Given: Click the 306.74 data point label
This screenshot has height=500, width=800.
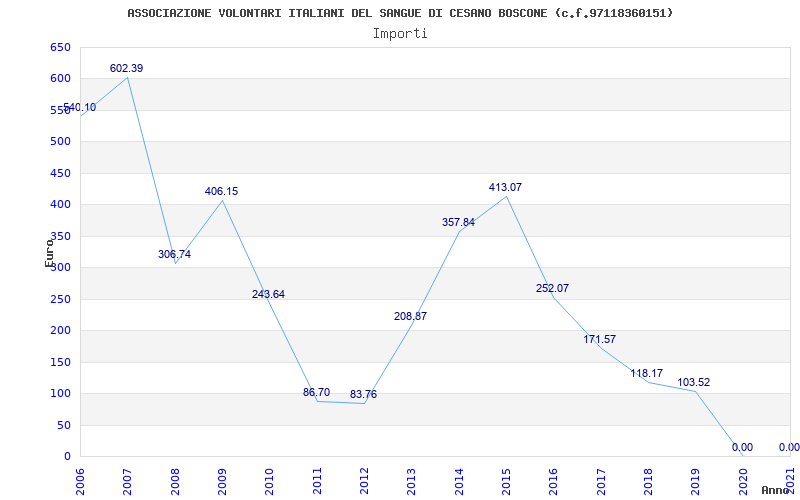Looking at the screenshot, I should coord(174,254).
